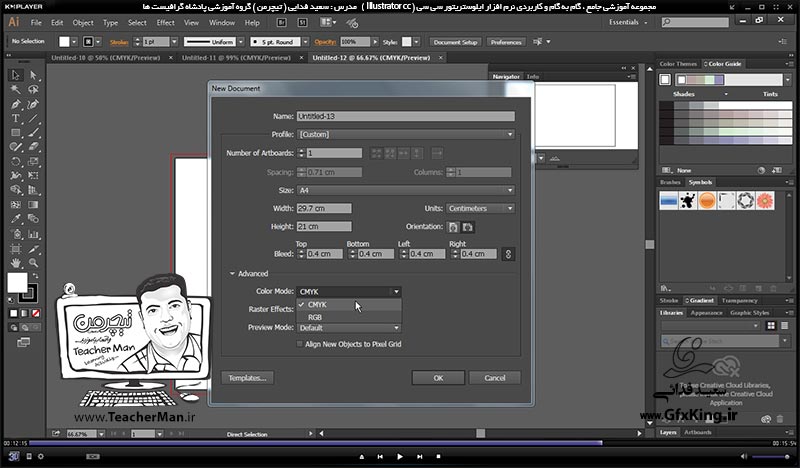Choose portrait orientation icon
This screenshot has height=468, width=800.
coord(453,227)
